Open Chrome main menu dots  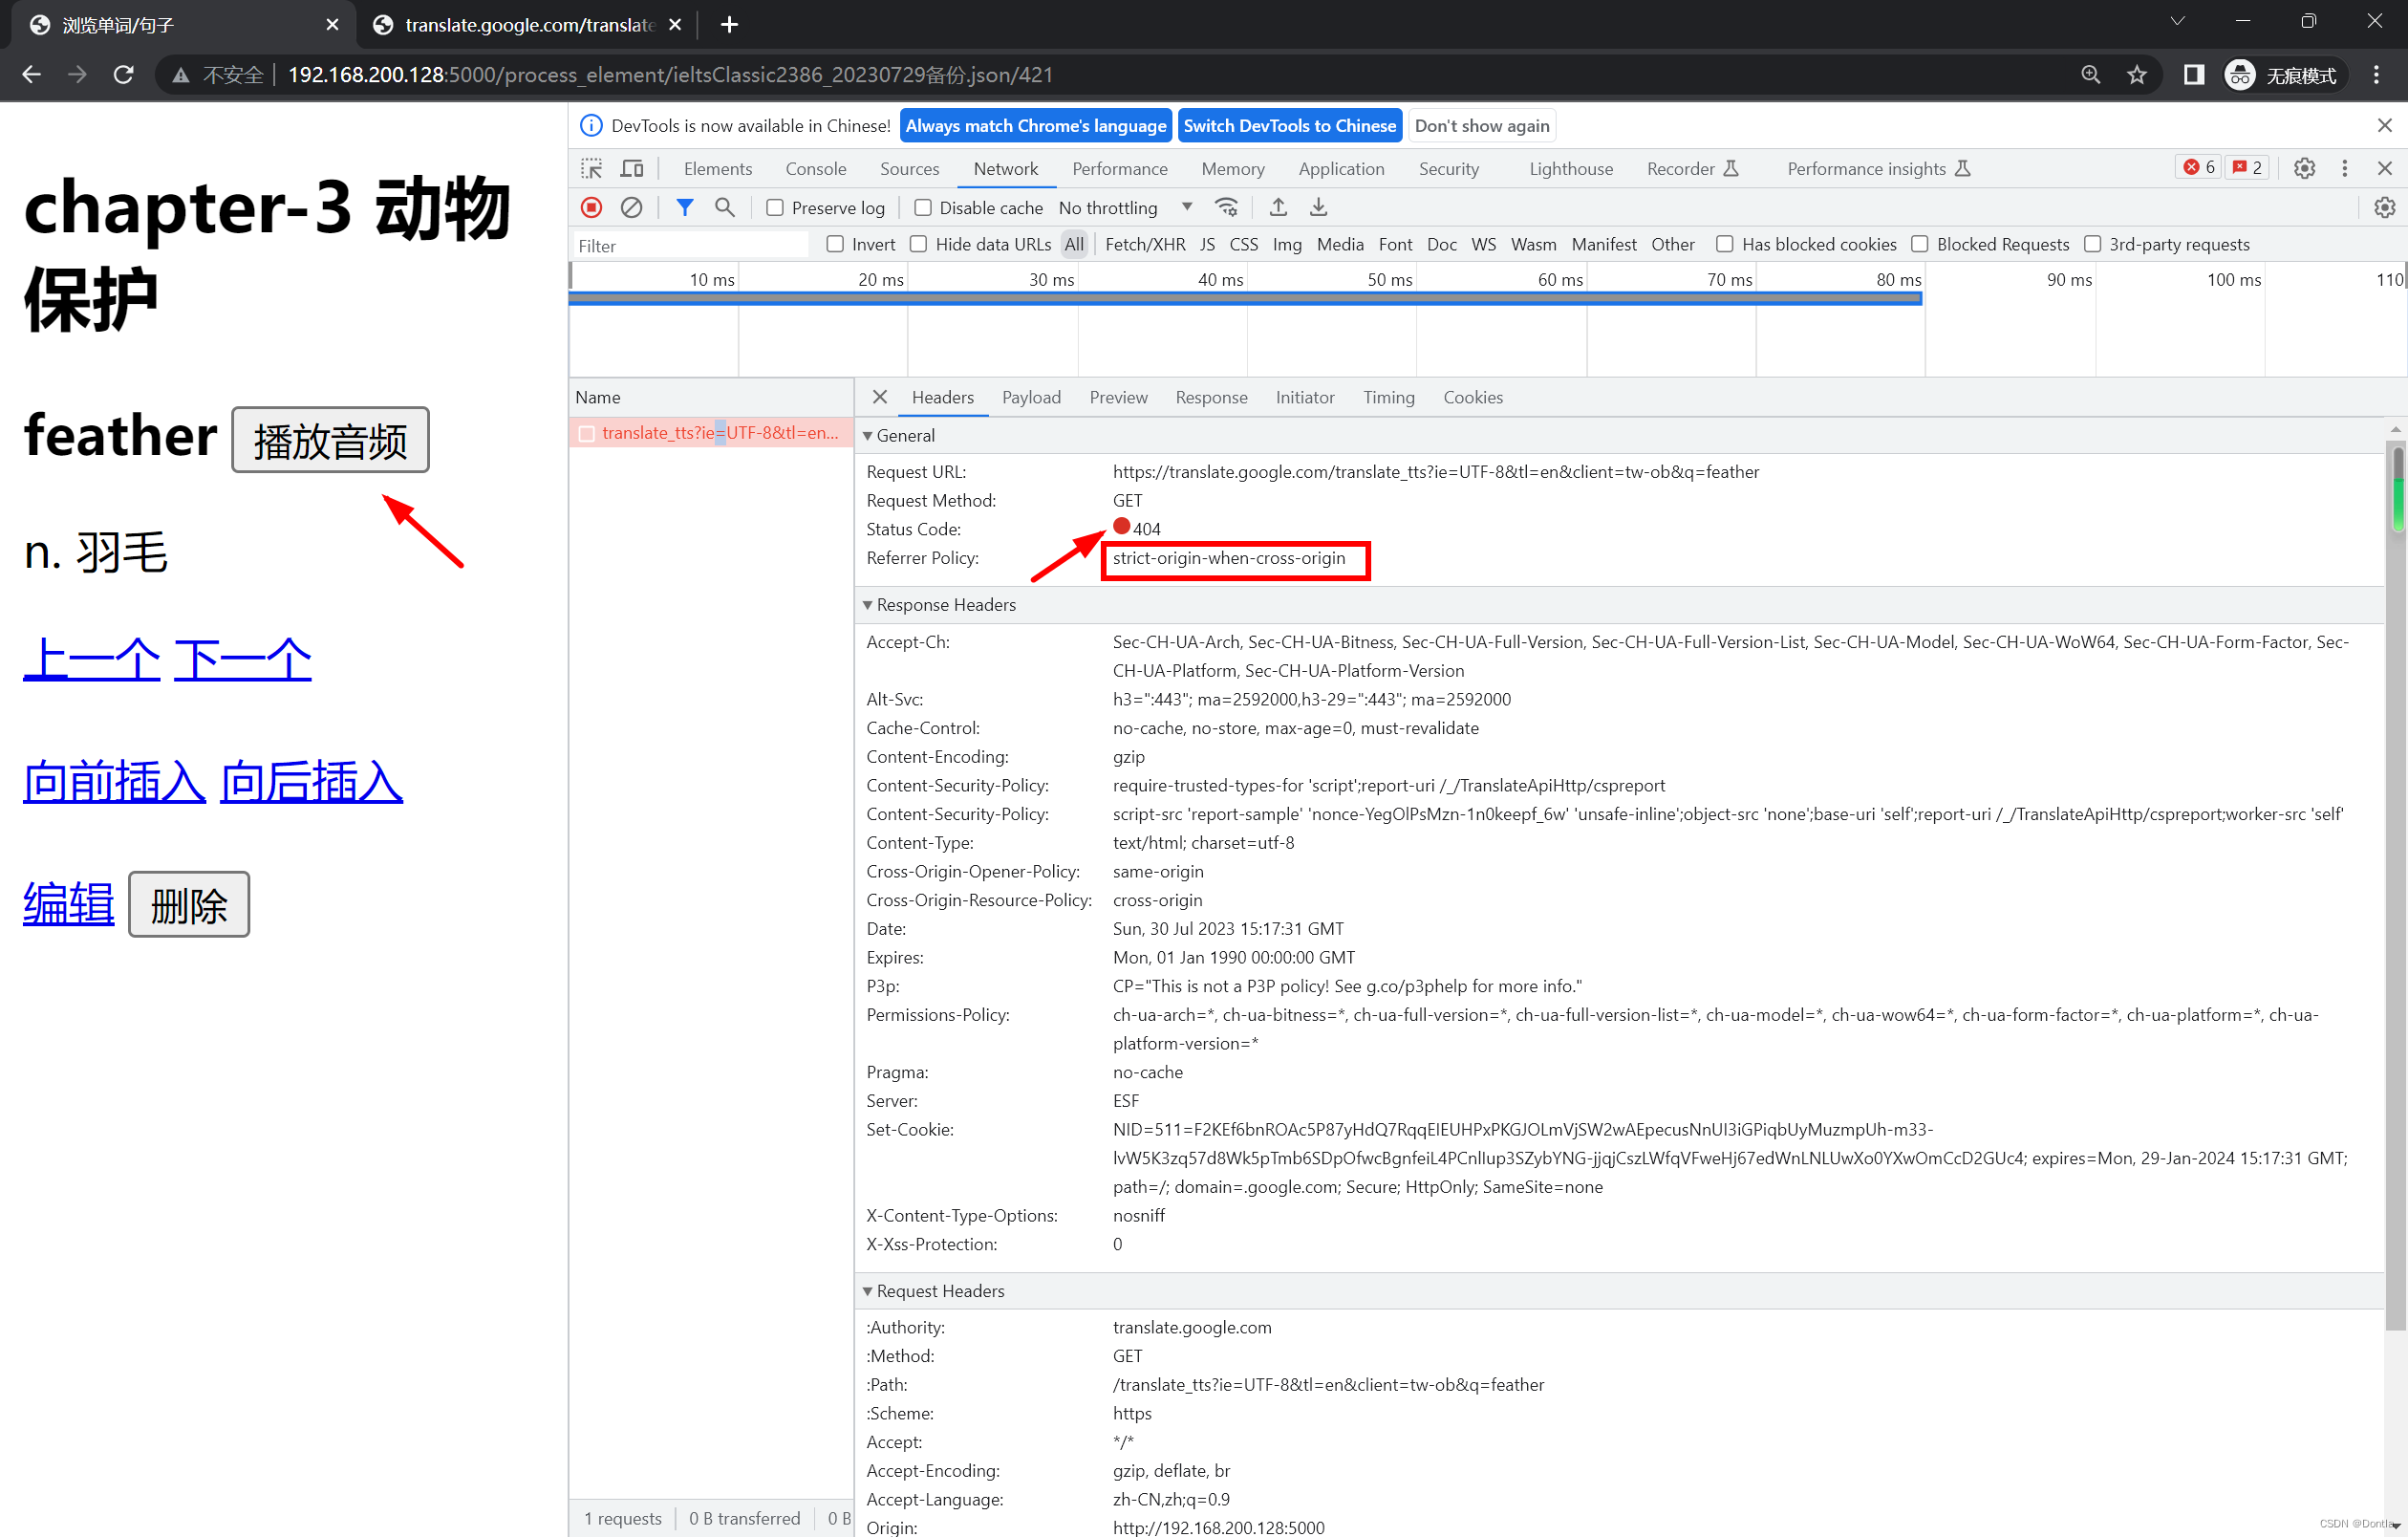pyautogui.click(x=2377, y=75)
